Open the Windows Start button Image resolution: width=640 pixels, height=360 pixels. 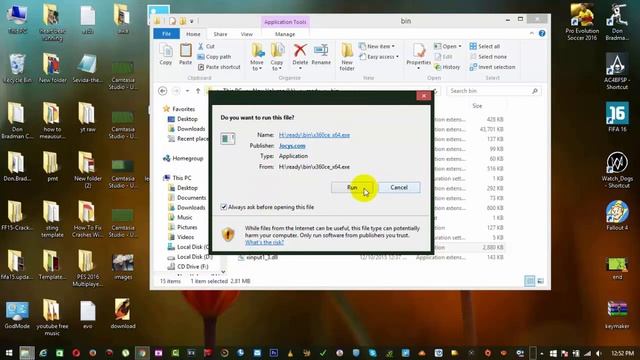click(x=9, y=353)
